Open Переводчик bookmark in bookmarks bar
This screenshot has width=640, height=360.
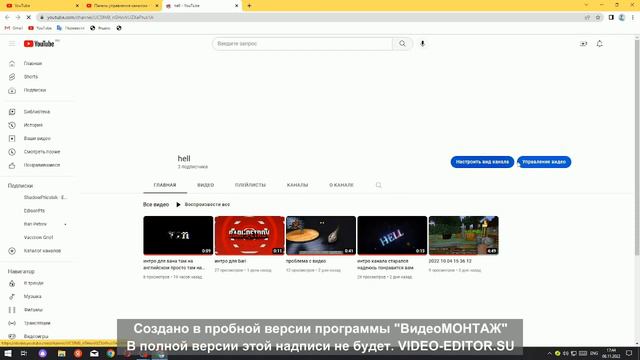71,28
